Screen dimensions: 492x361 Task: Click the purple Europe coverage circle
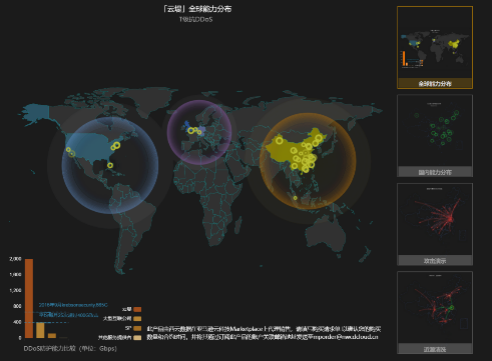tap(199, 132)
